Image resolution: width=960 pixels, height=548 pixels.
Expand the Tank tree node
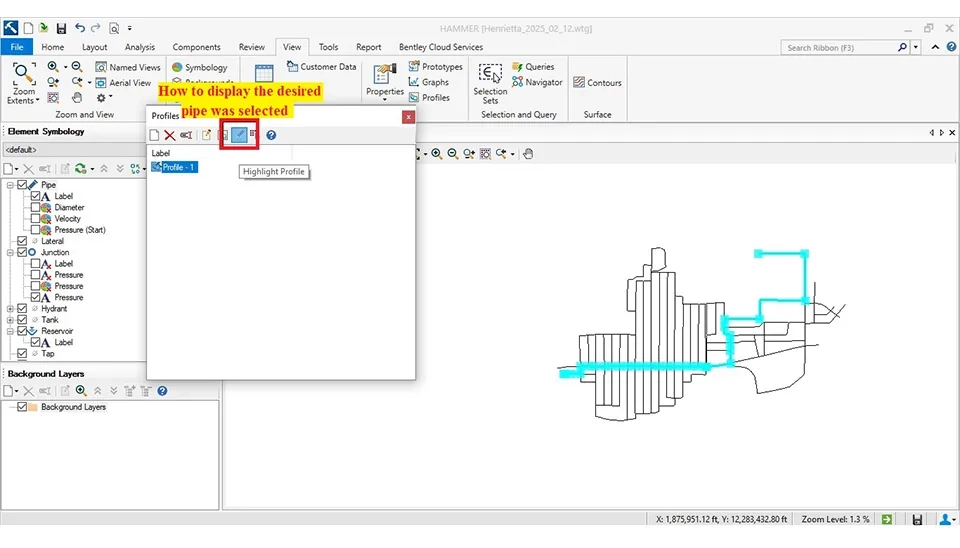10,320
